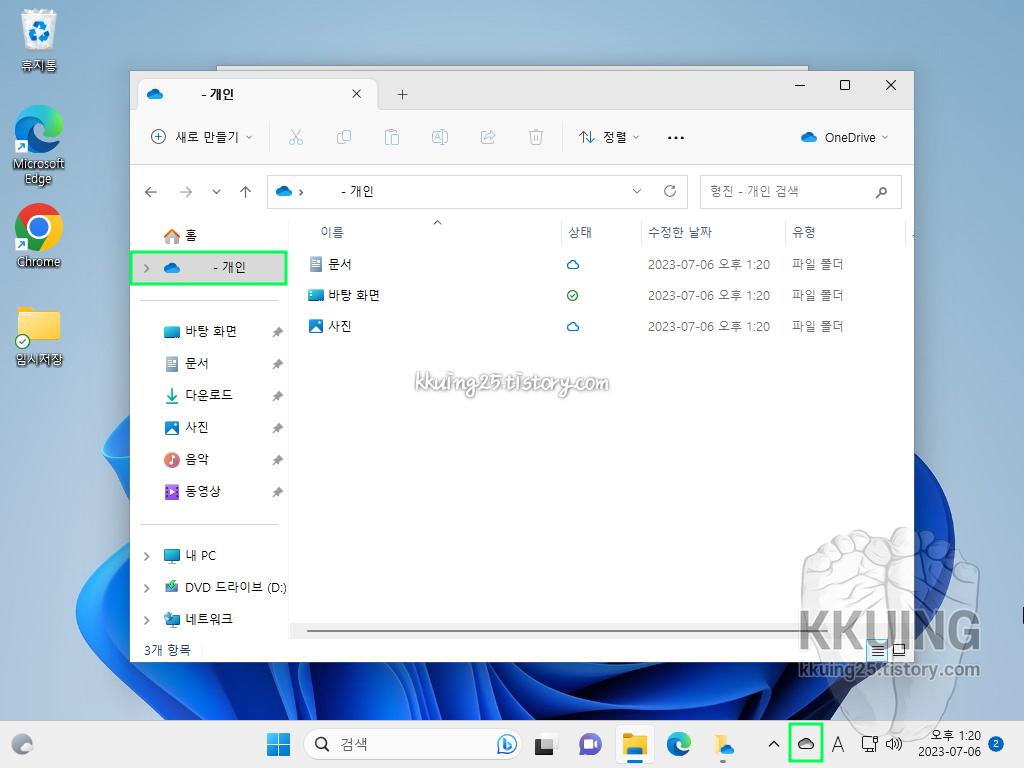Select the - 개인 window tab

click(x=257, y=95)
